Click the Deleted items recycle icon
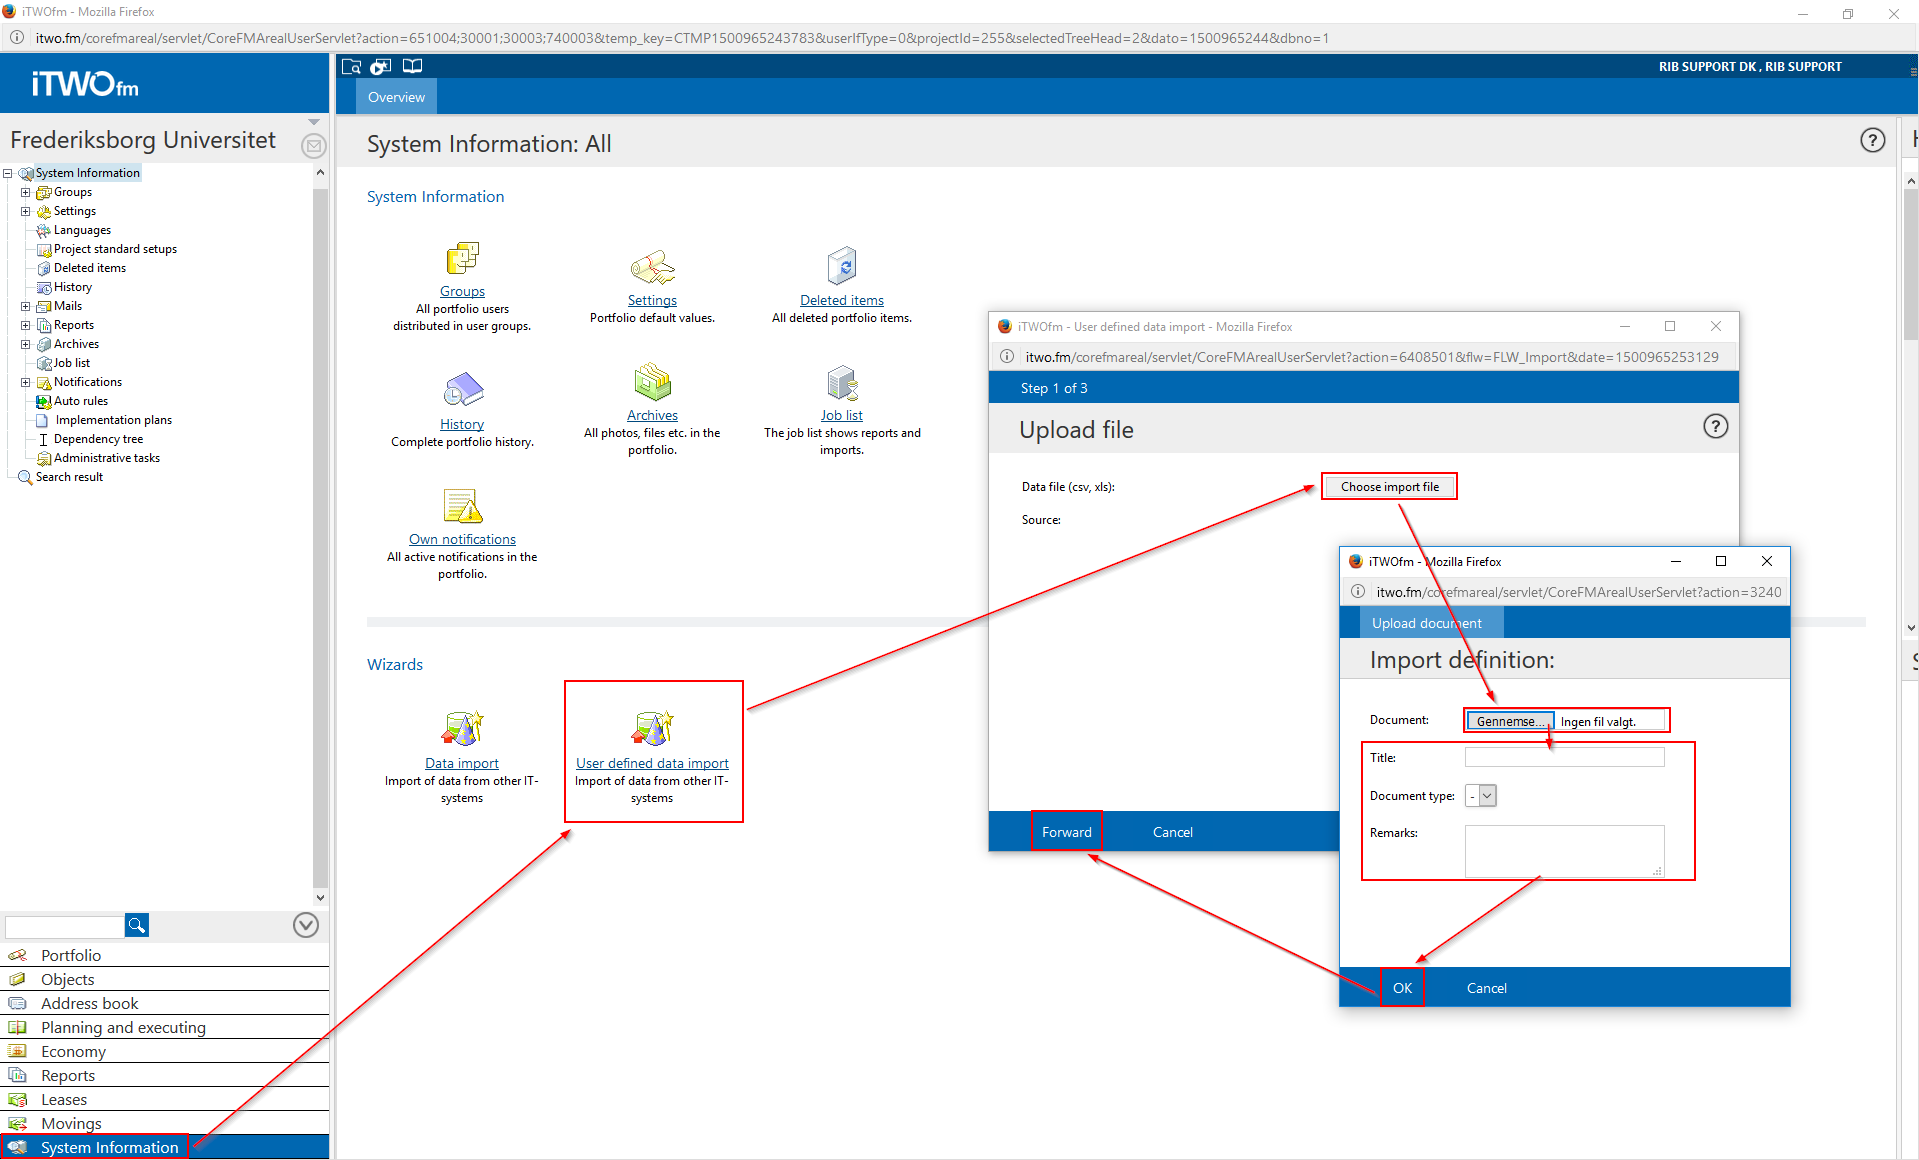This screenshot has height=1160, width=1919. tap(842, 267)
